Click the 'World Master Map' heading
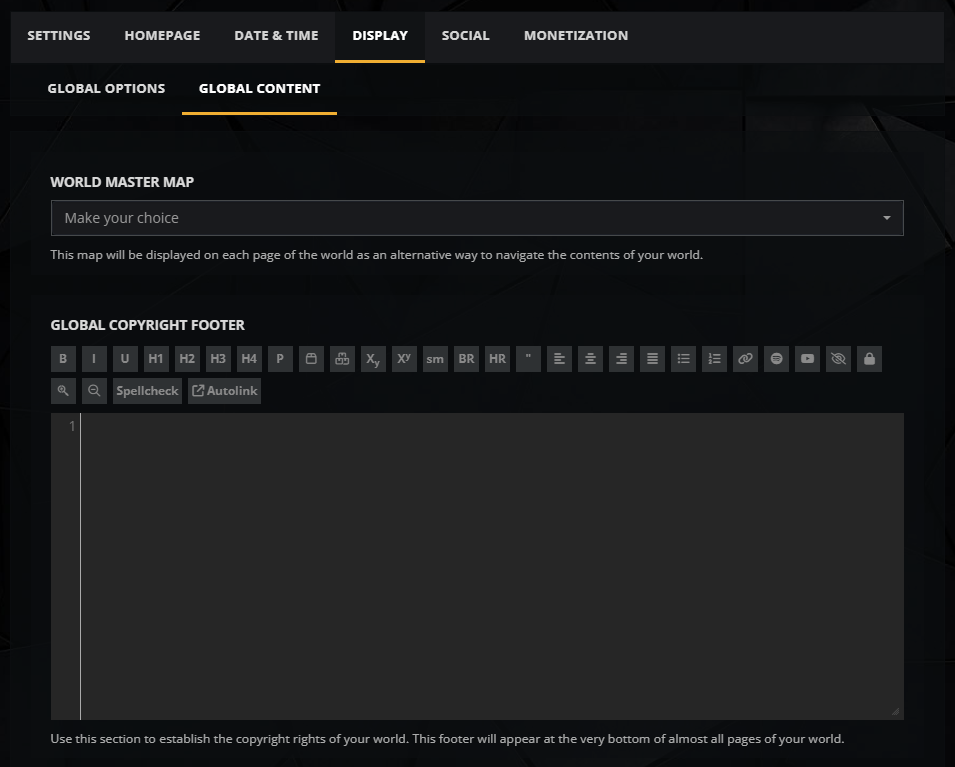This screenshot has height=767, width=955. tap(122, 182)
